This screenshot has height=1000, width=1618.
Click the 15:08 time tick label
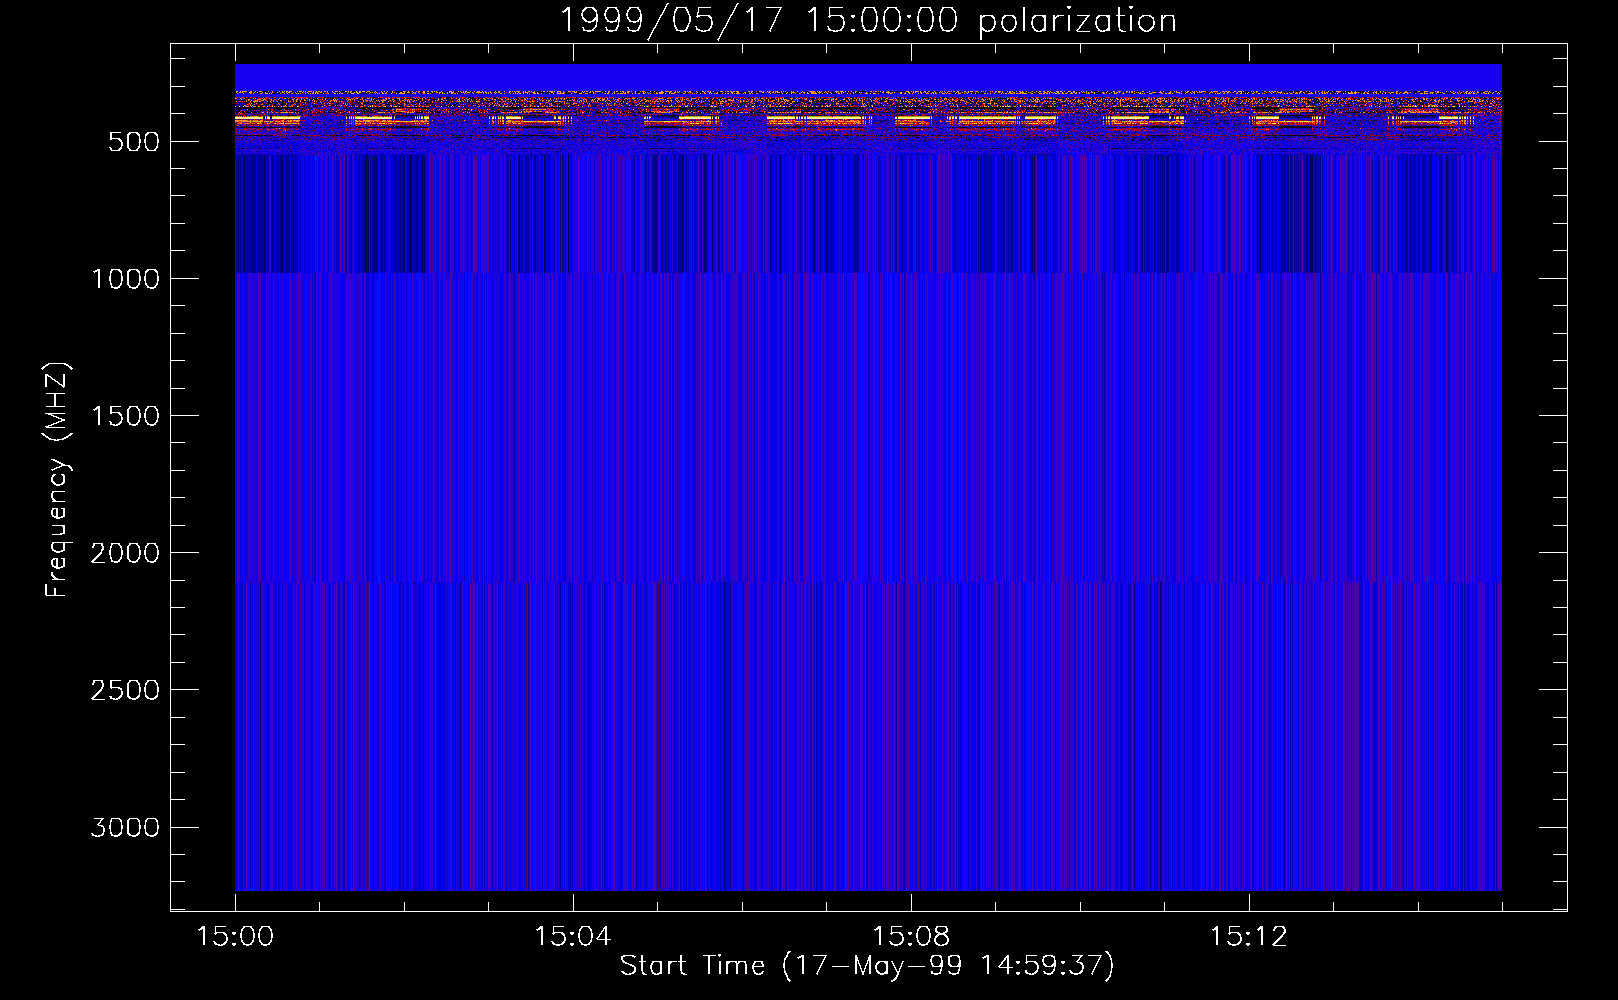910,936
